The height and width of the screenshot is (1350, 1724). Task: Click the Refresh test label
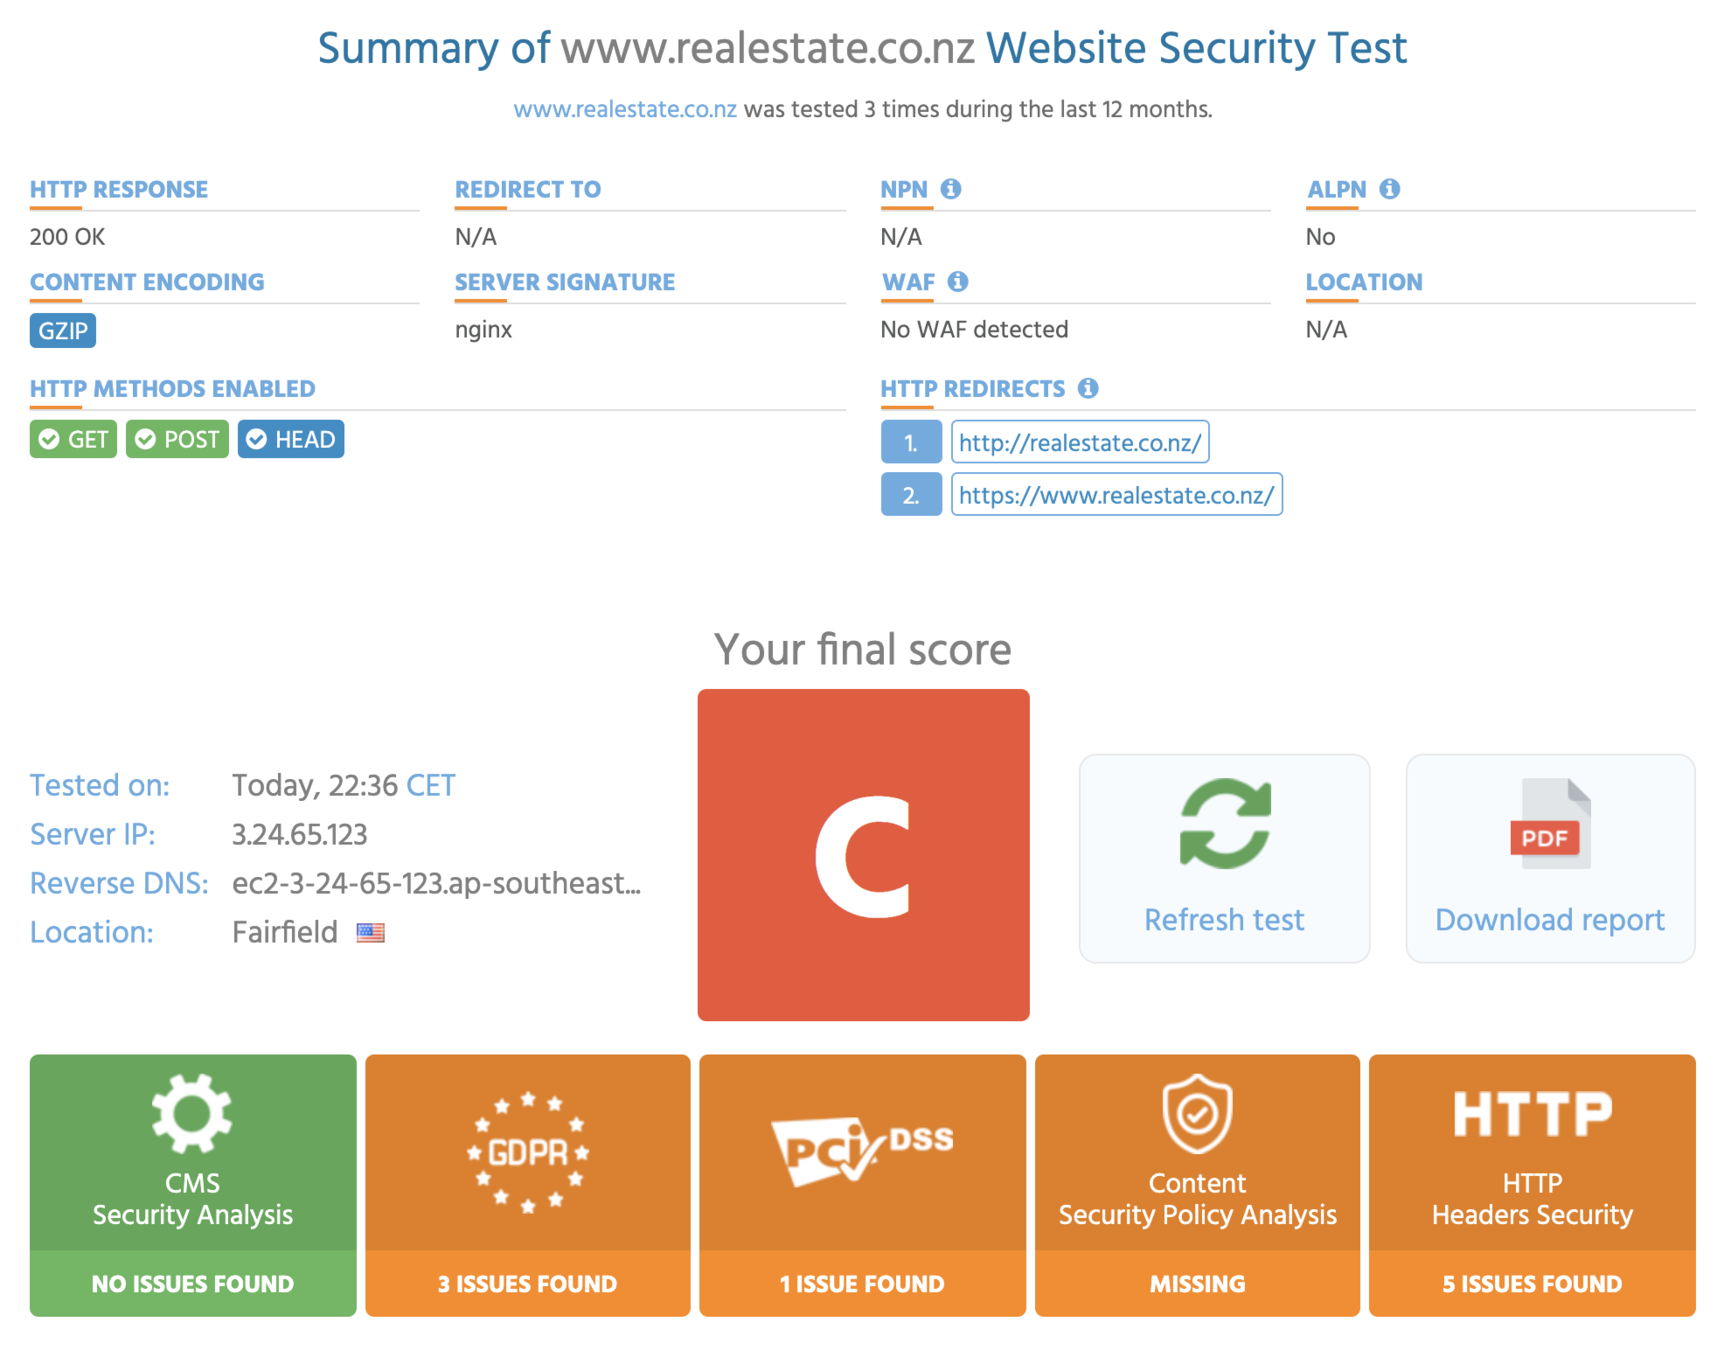point(1224,919)
